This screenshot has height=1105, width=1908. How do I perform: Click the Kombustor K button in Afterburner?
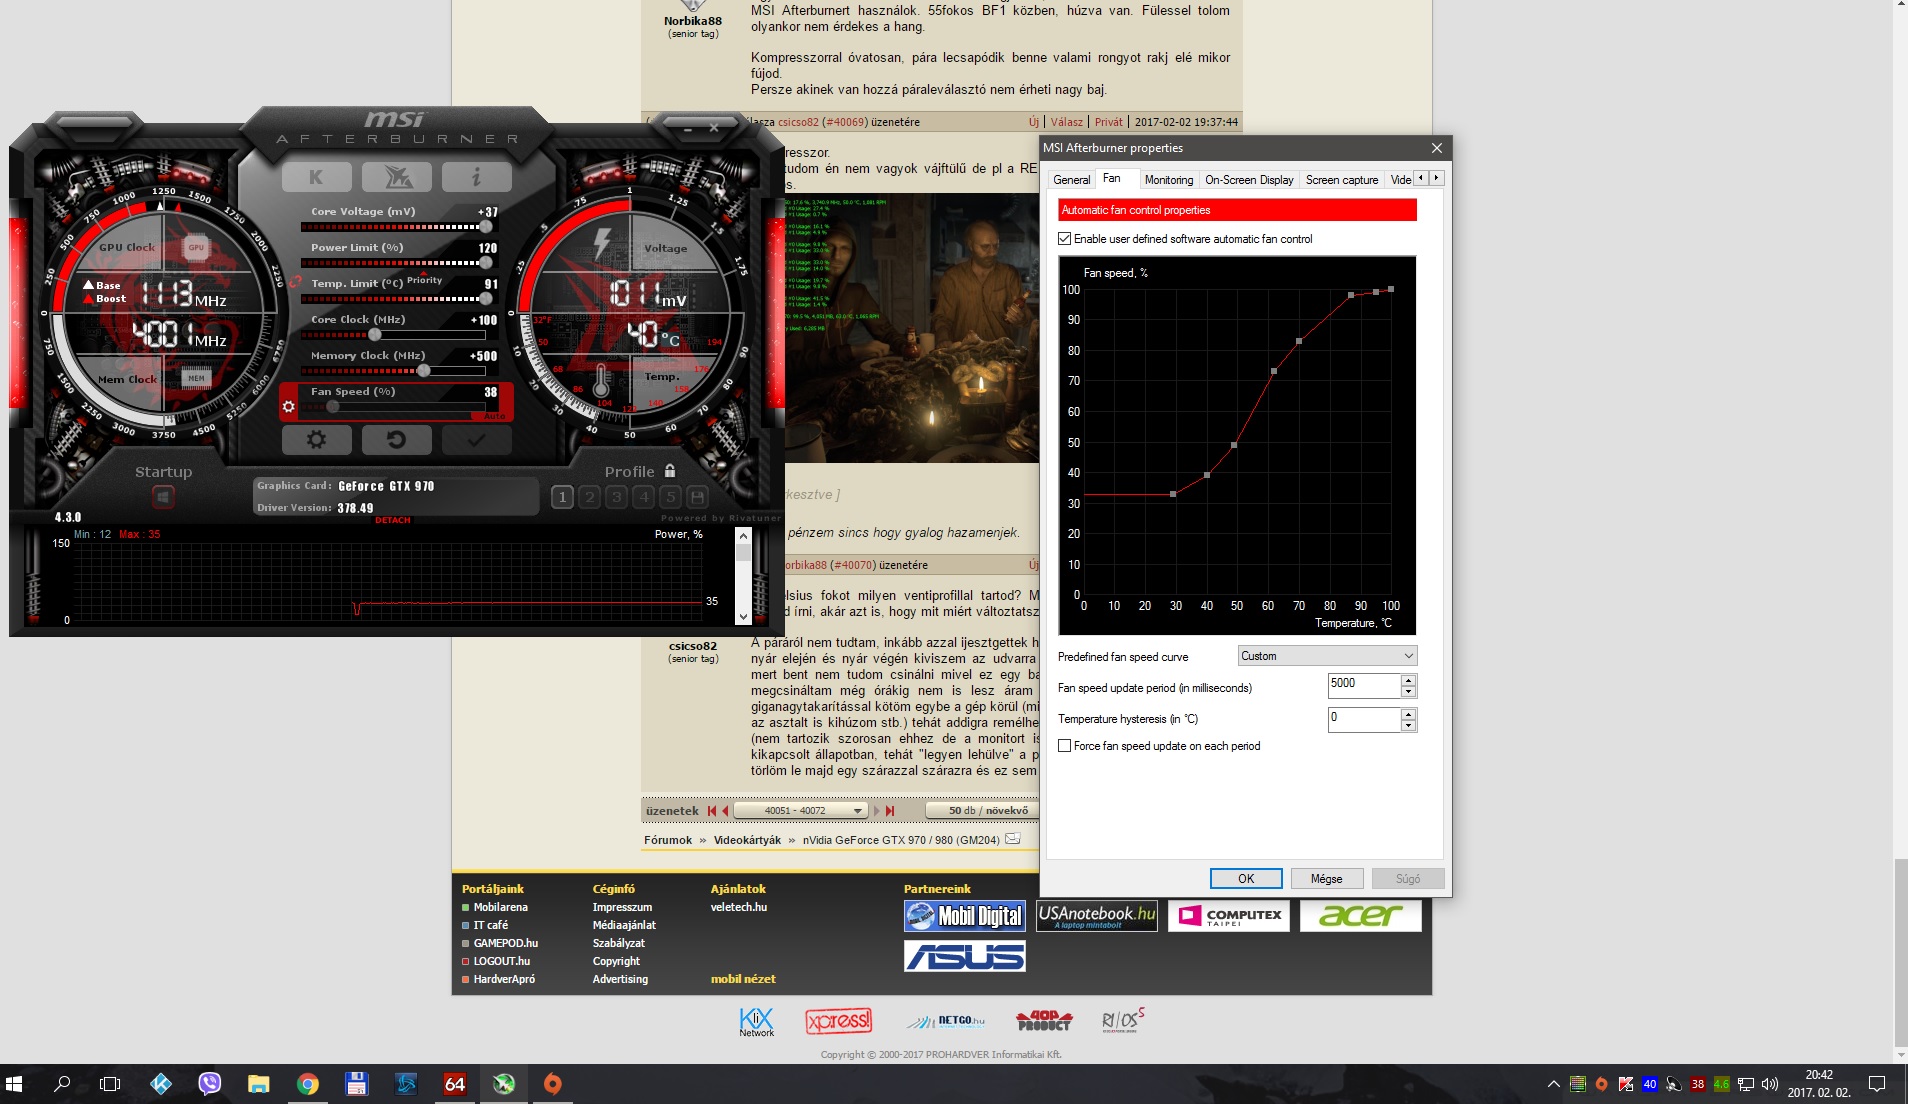tap(316, 177)
